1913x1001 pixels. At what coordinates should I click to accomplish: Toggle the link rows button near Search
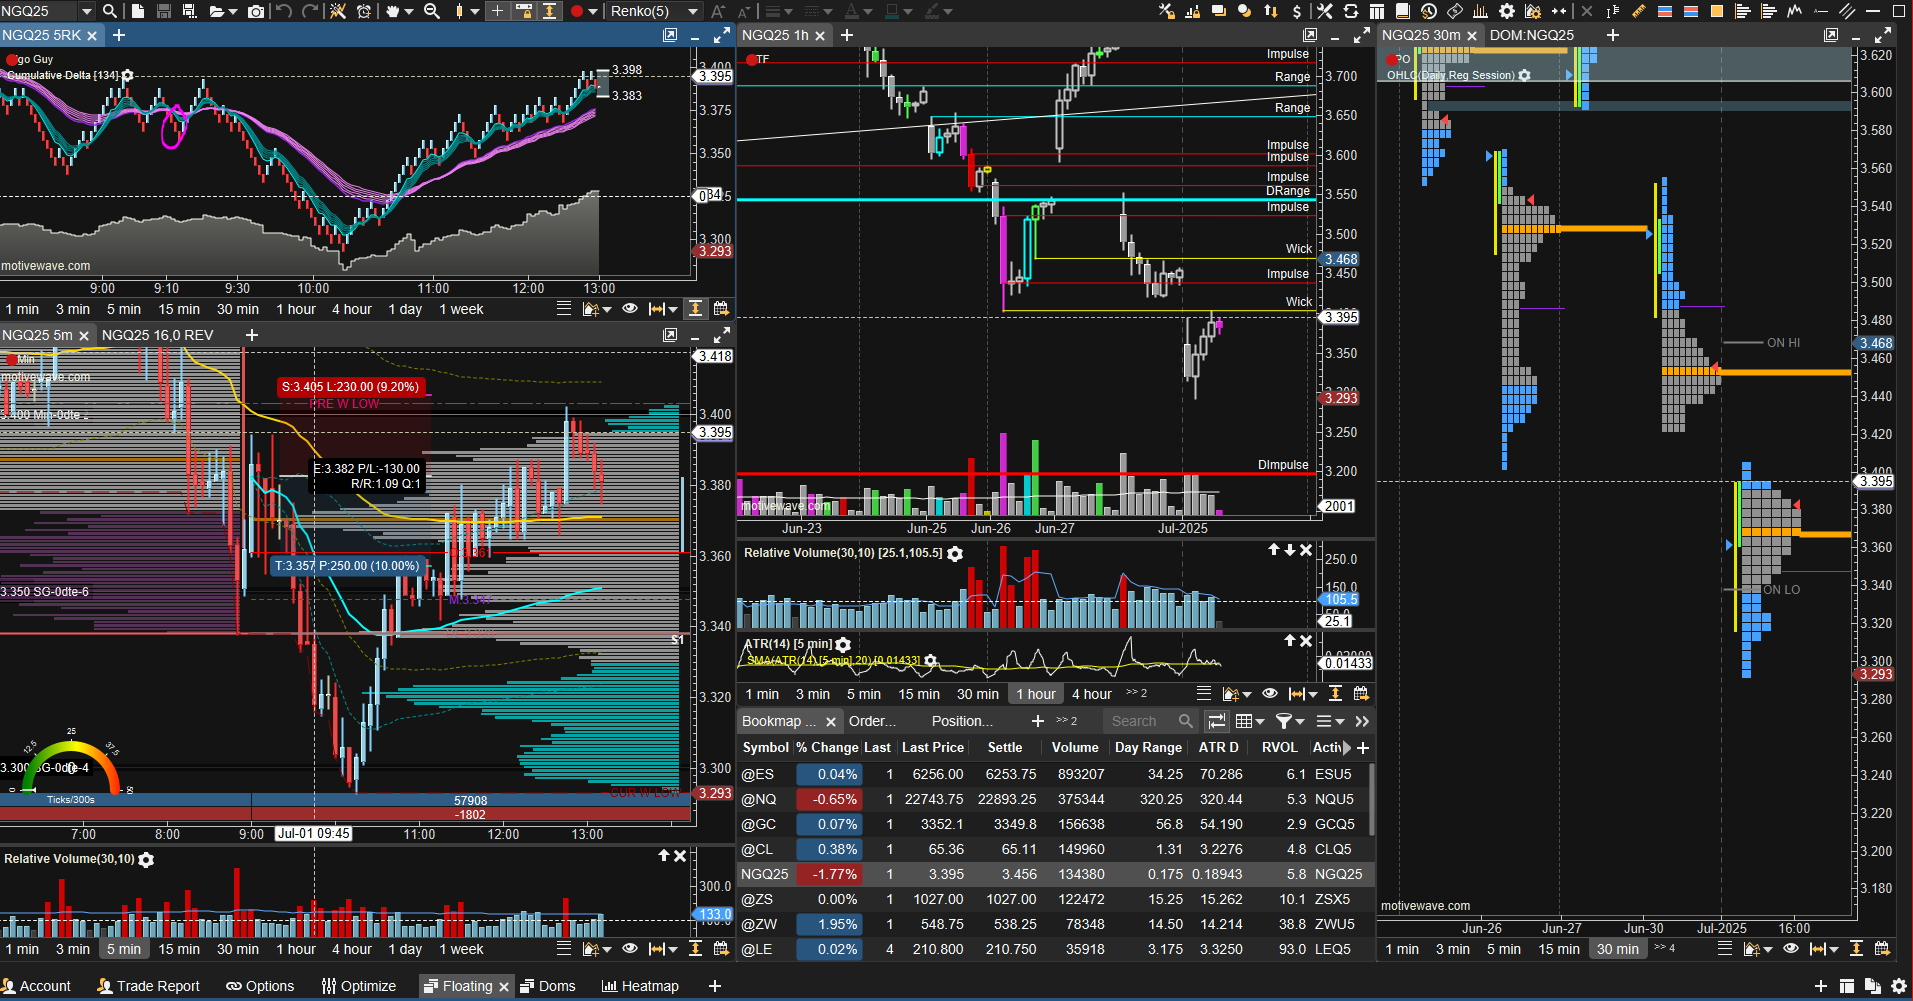pos(1217,721)
